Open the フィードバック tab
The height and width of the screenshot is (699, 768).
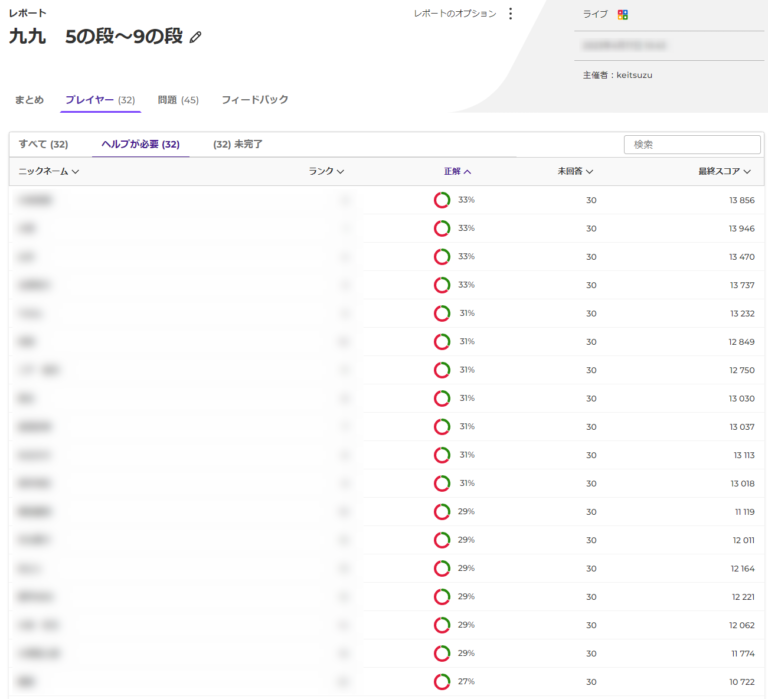pyautogui.click(x=255, y=100)
